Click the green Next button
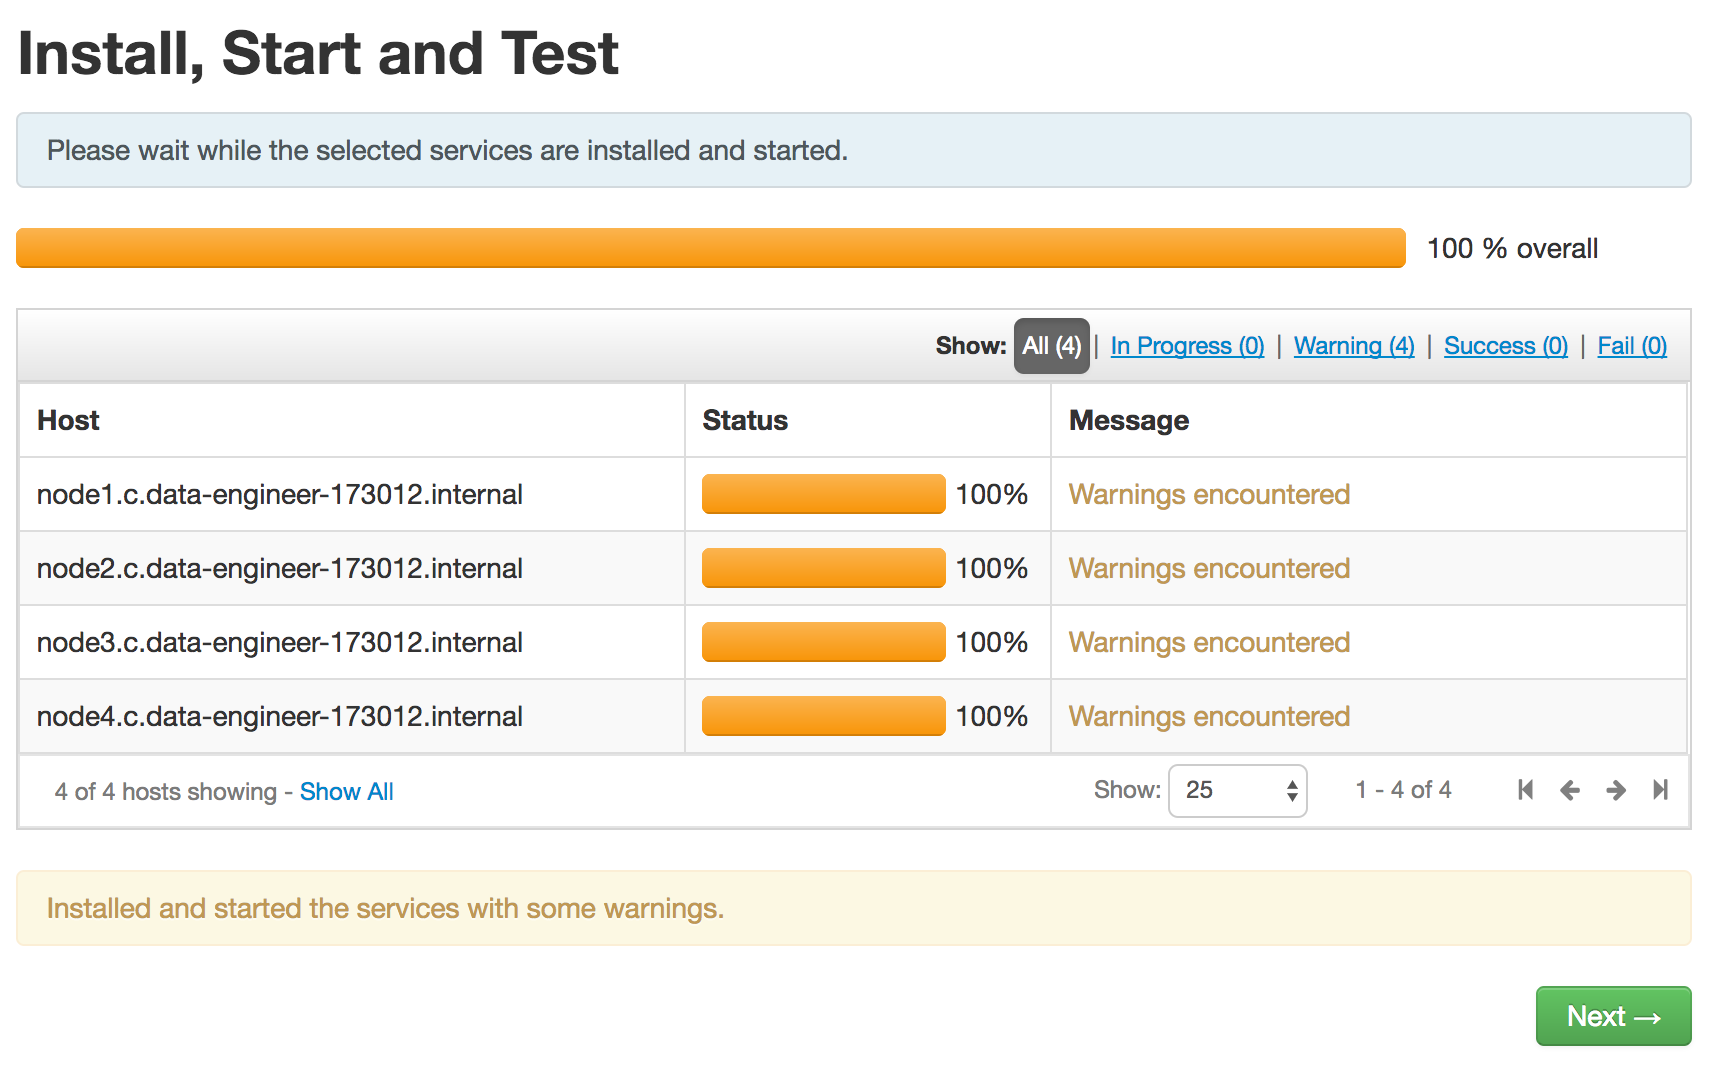This screenshot has height=1082, width=1716. (1613, 1016)
